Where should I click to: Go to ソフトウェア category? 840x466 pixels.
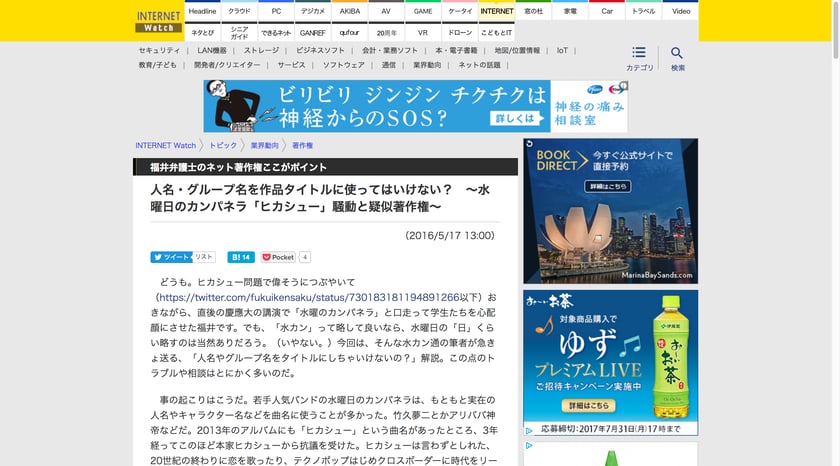pyautogui.click(x=343, y=65)
